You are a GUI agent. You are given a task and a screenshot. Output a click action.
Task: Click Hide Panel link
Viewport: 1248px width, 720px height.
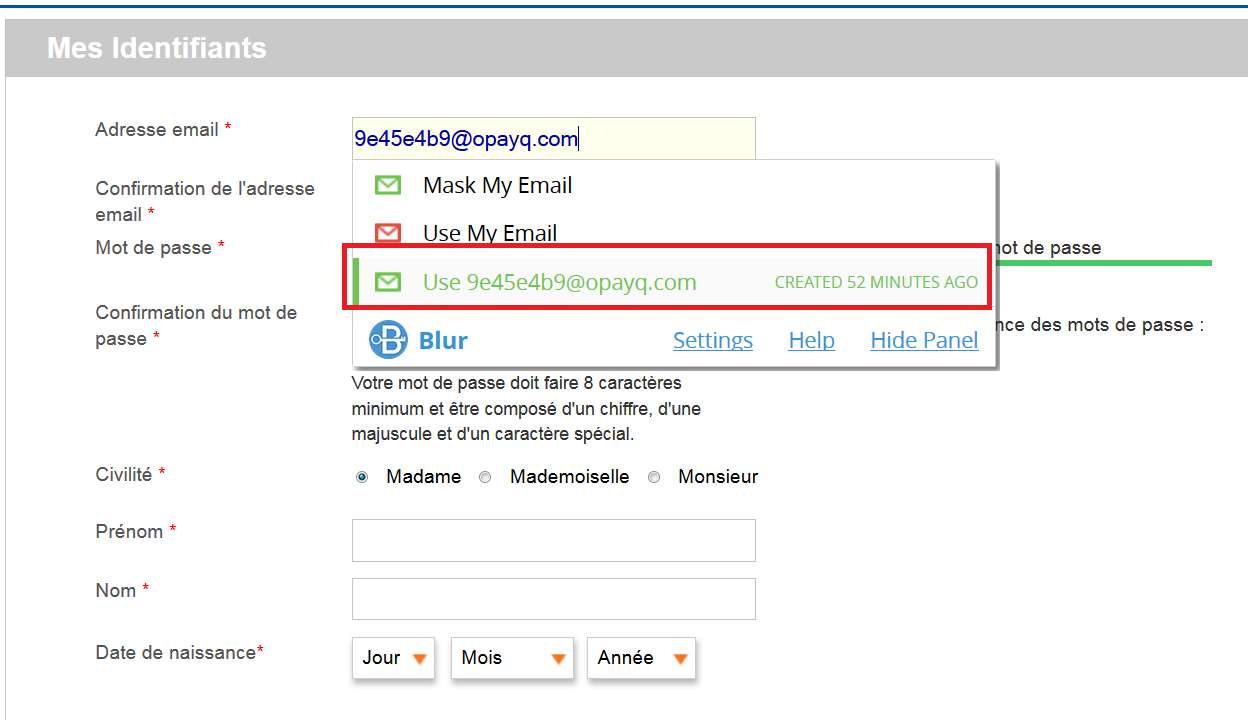[x=924, y=340]
